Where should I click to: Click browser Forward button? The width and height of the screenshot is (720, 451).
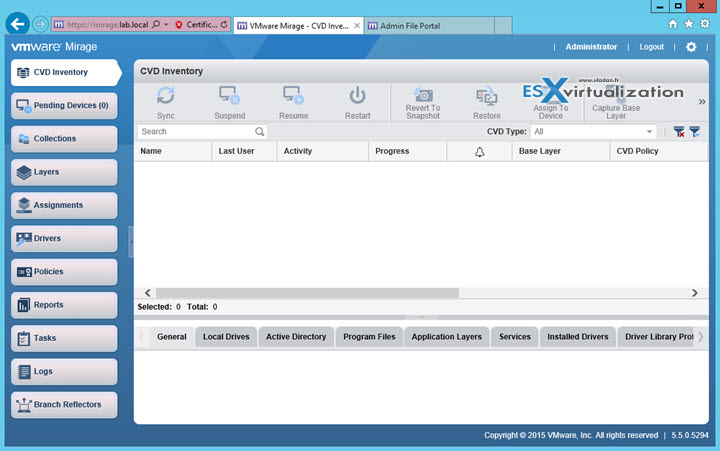(x=40, y=24)
